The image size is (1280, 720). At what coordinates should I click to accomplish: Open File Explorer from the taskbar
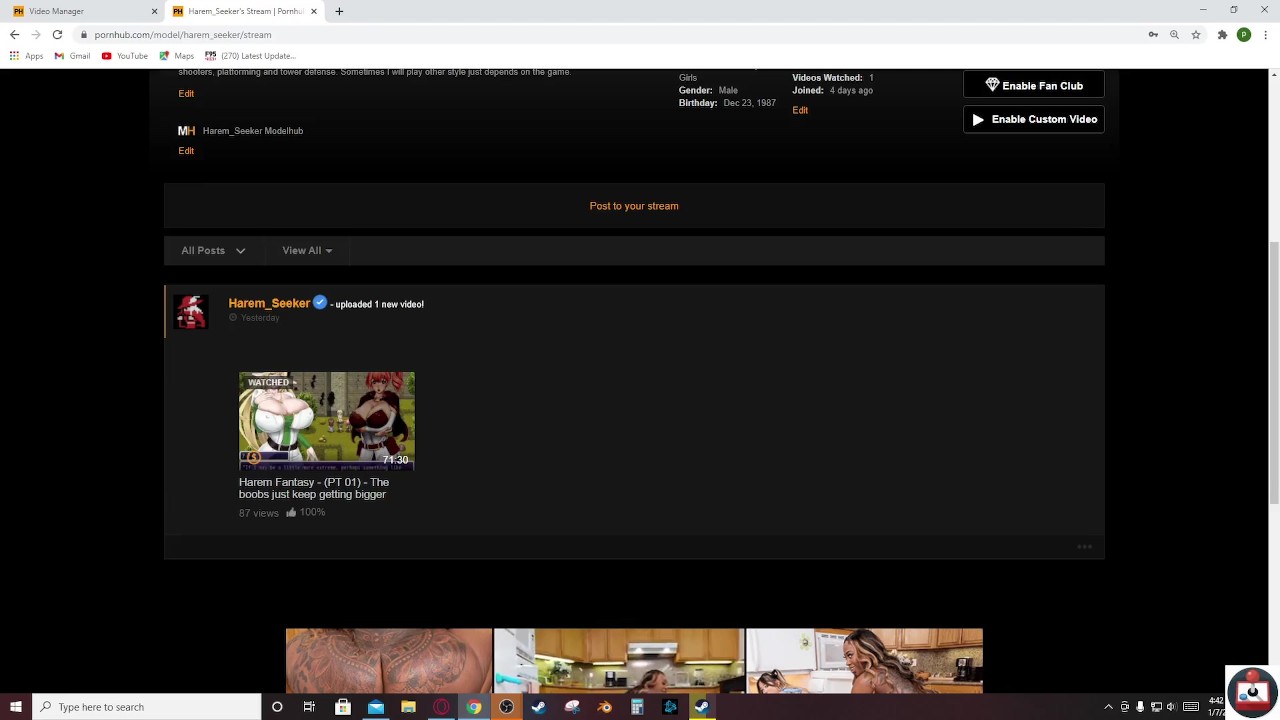(x=408, y=707)
